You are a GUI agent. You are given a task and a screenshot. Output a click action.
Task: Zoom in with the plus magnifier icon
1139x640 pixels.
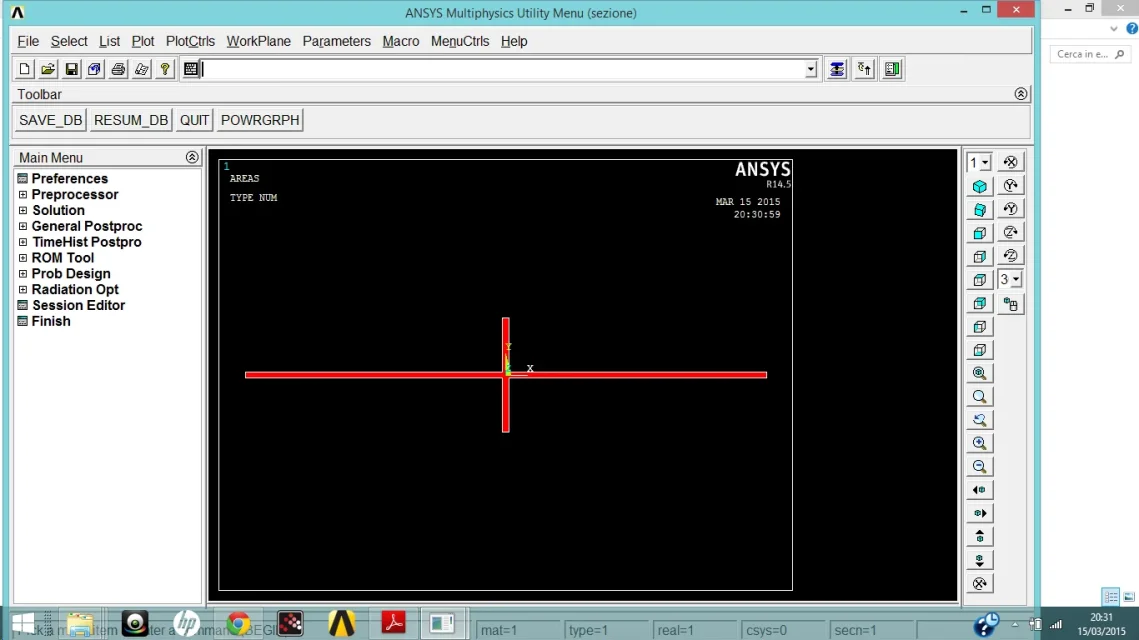coord(980,443)
